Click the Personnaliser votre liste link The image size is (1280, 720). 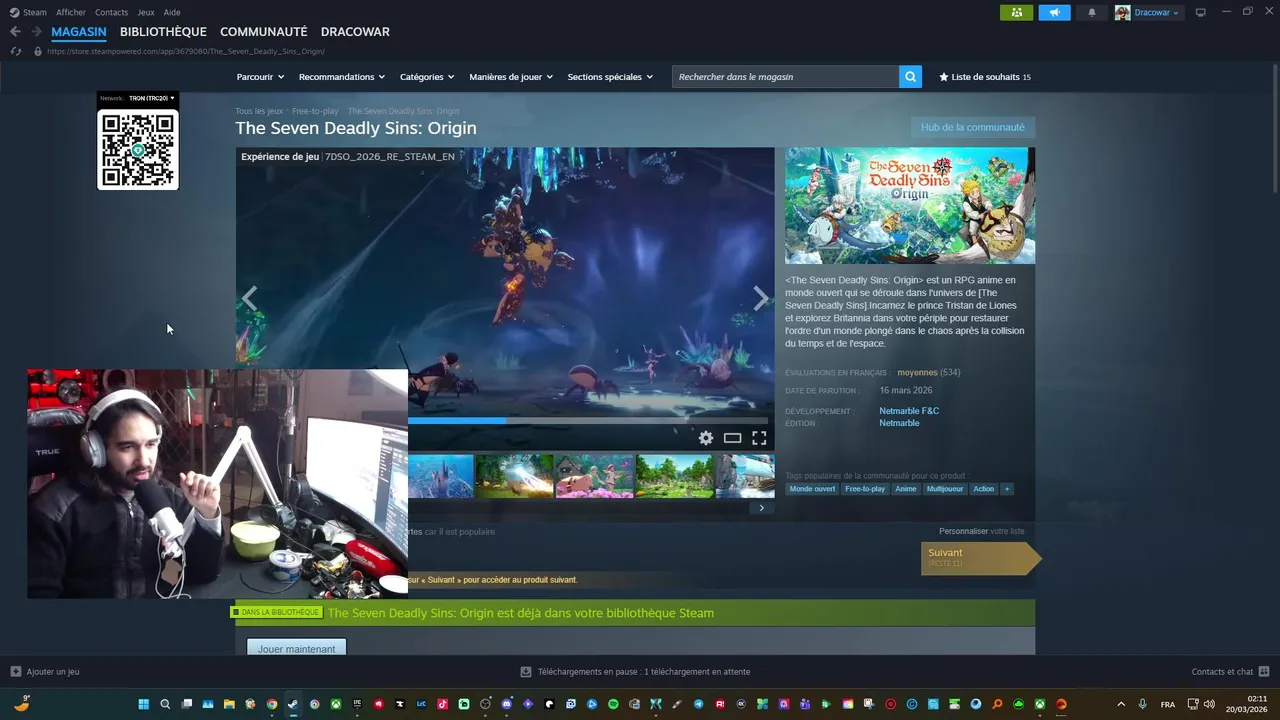click(x=982, y=531)
